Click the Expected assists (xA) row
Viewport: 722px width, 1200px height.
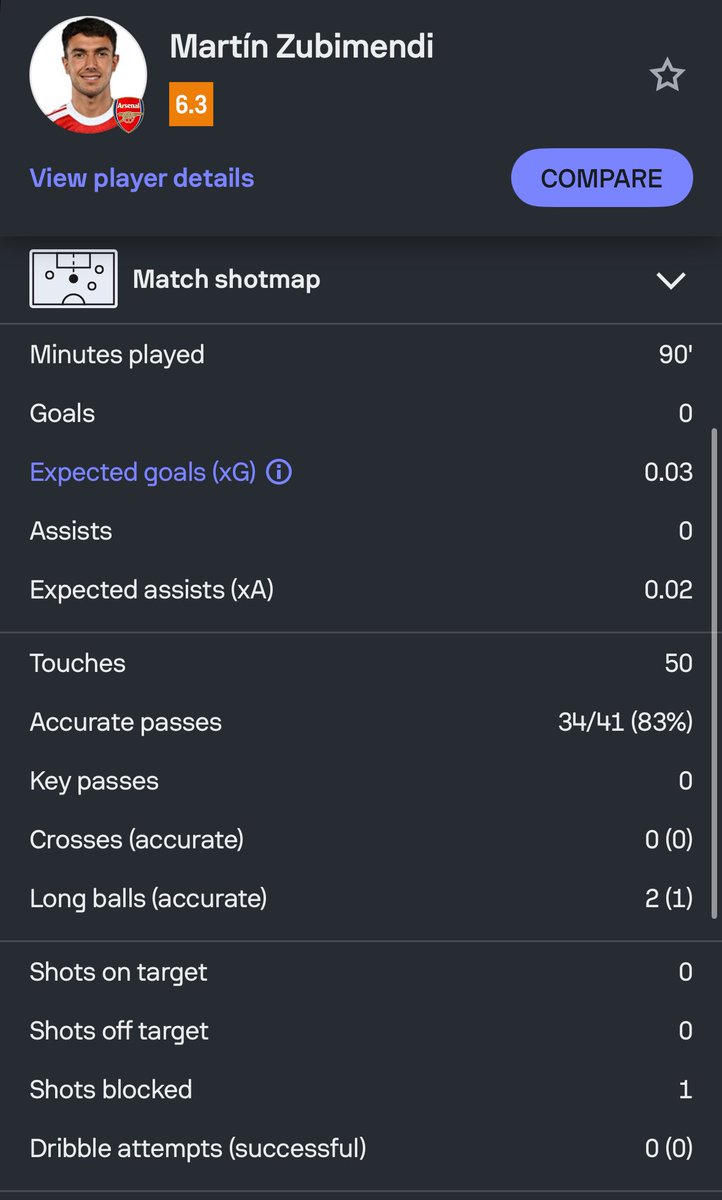[361, 589]
